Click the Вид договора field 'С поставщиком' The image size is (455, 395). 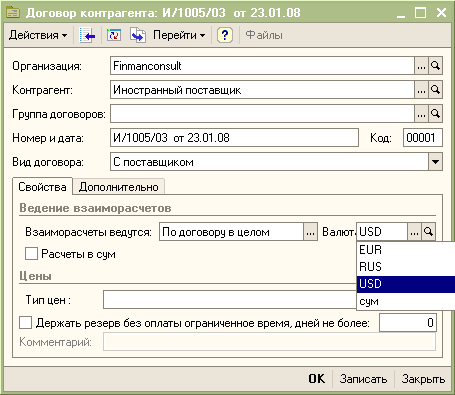pyautogui.click(x=269, y=162)
